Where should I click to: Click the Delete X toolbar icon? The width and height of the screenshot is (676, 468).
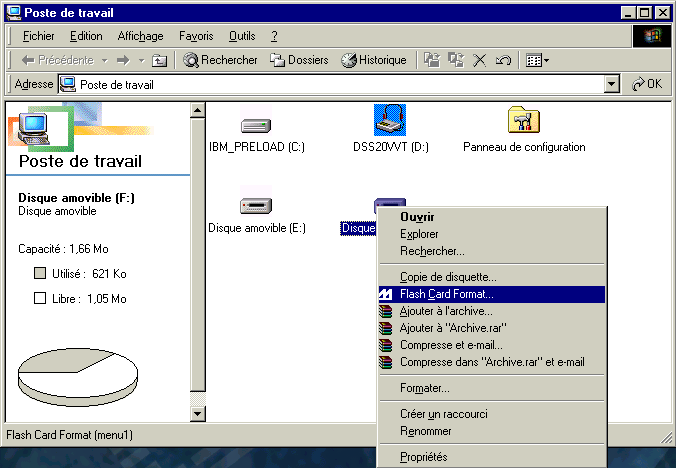479,60
